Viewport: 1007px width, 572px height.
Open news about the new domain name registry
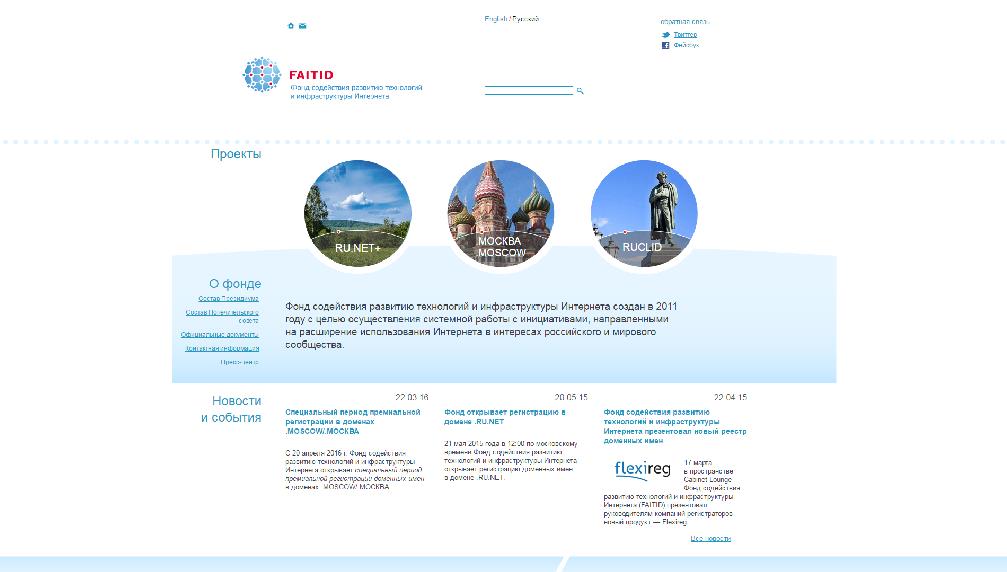[675, 426]
